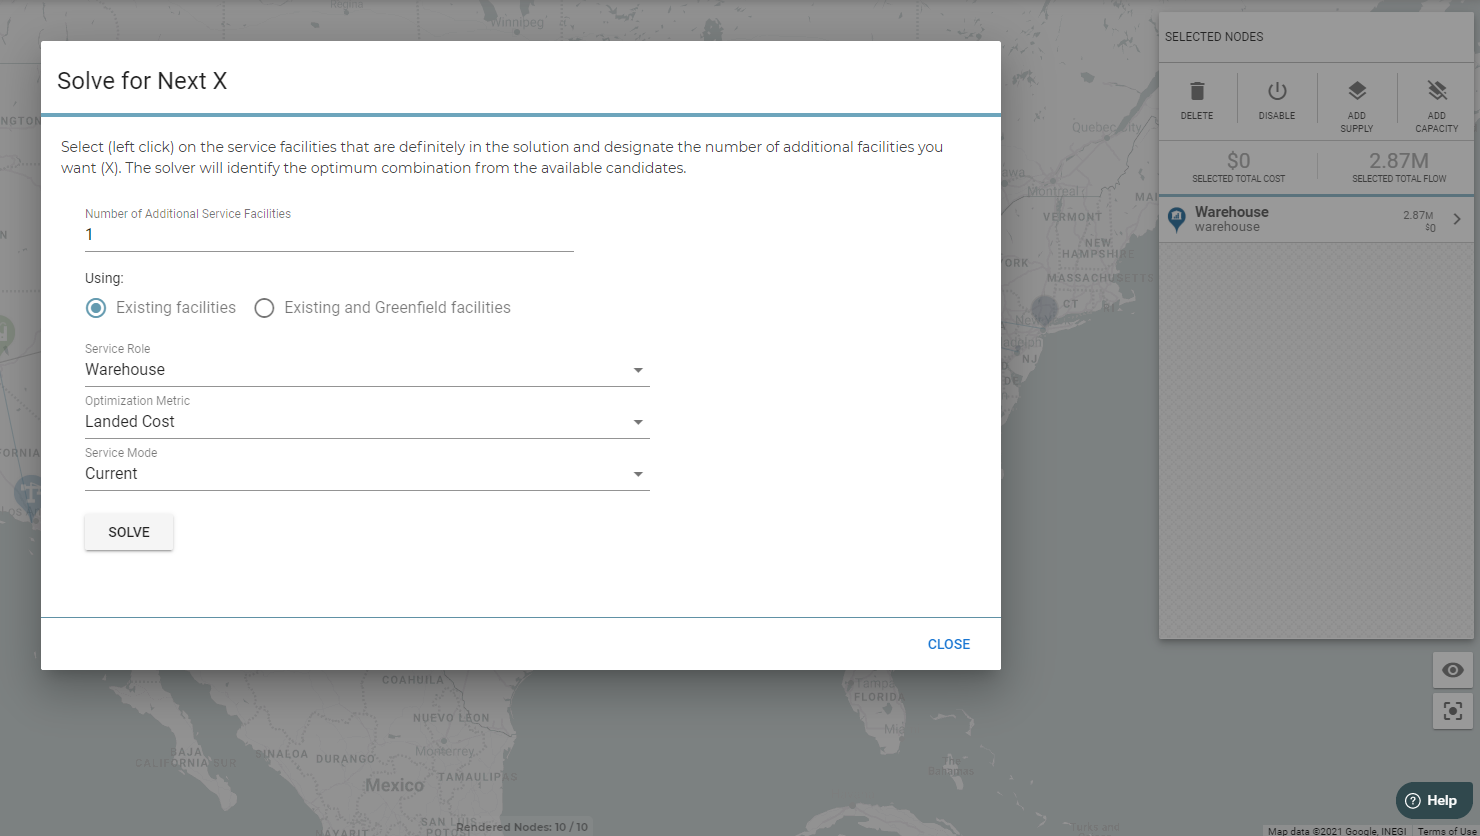Click the Add Supply layers icon
Image resolution: width=1480 pixels, height=836 pixels.
pyautogui.click(x=1357, y=91)
